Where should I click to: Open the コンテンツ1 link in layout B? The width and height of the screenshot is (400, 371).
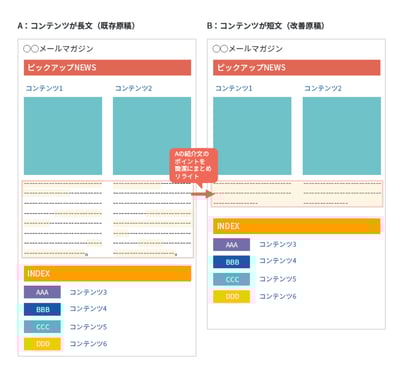pos(234,88)
